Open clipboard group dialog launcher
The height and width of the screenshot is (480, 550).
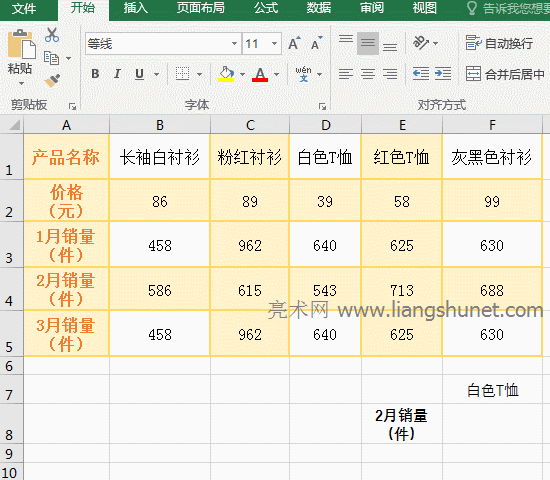[72, 106]
